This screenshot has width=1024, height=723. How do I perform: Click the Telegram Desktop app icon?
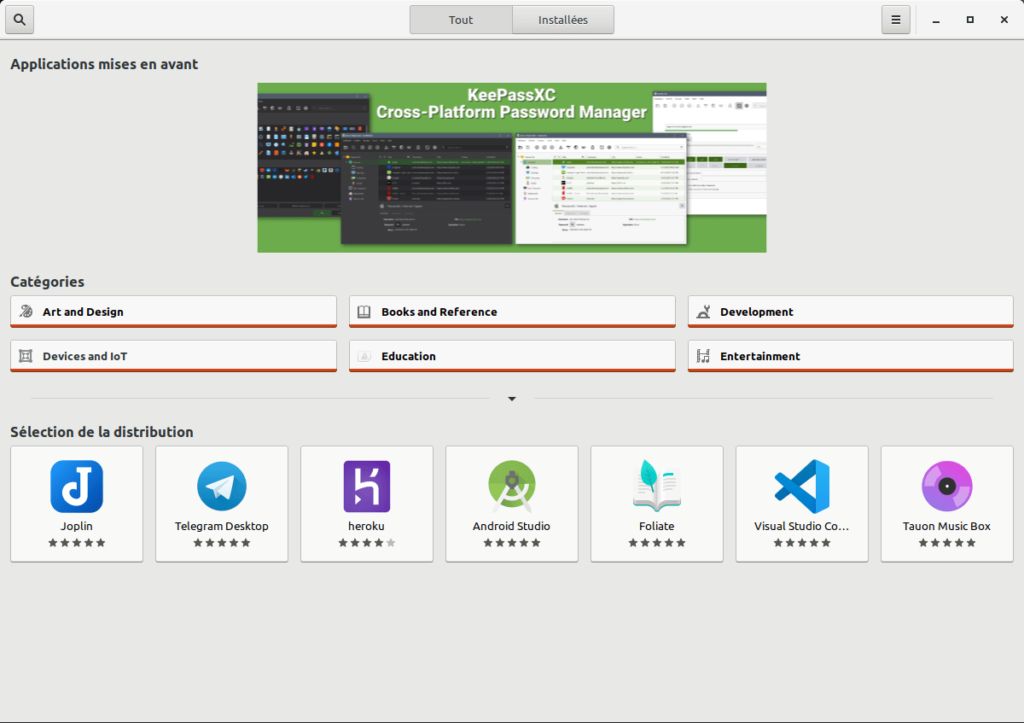click(x=221, y=487)
